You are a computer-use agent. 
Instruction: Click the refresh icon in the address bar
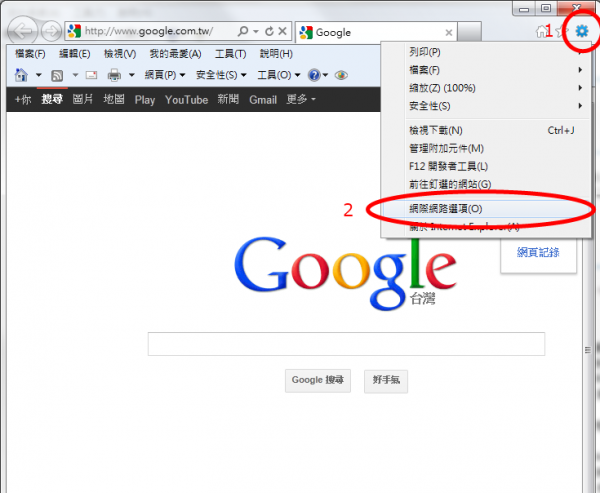[x=269, y=32]
